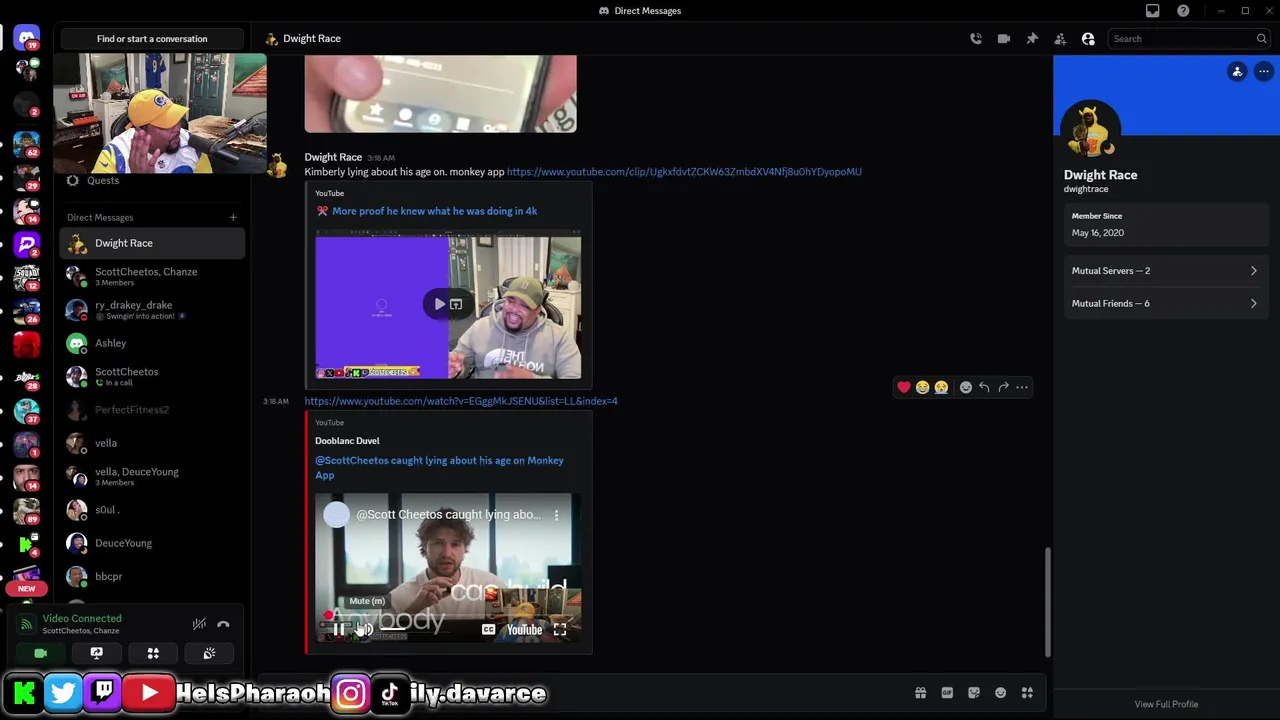The height and width of the screenshot is (720, 1280).
Task: Expand Mutual Servers — 2
Action: pos(1165,271)
